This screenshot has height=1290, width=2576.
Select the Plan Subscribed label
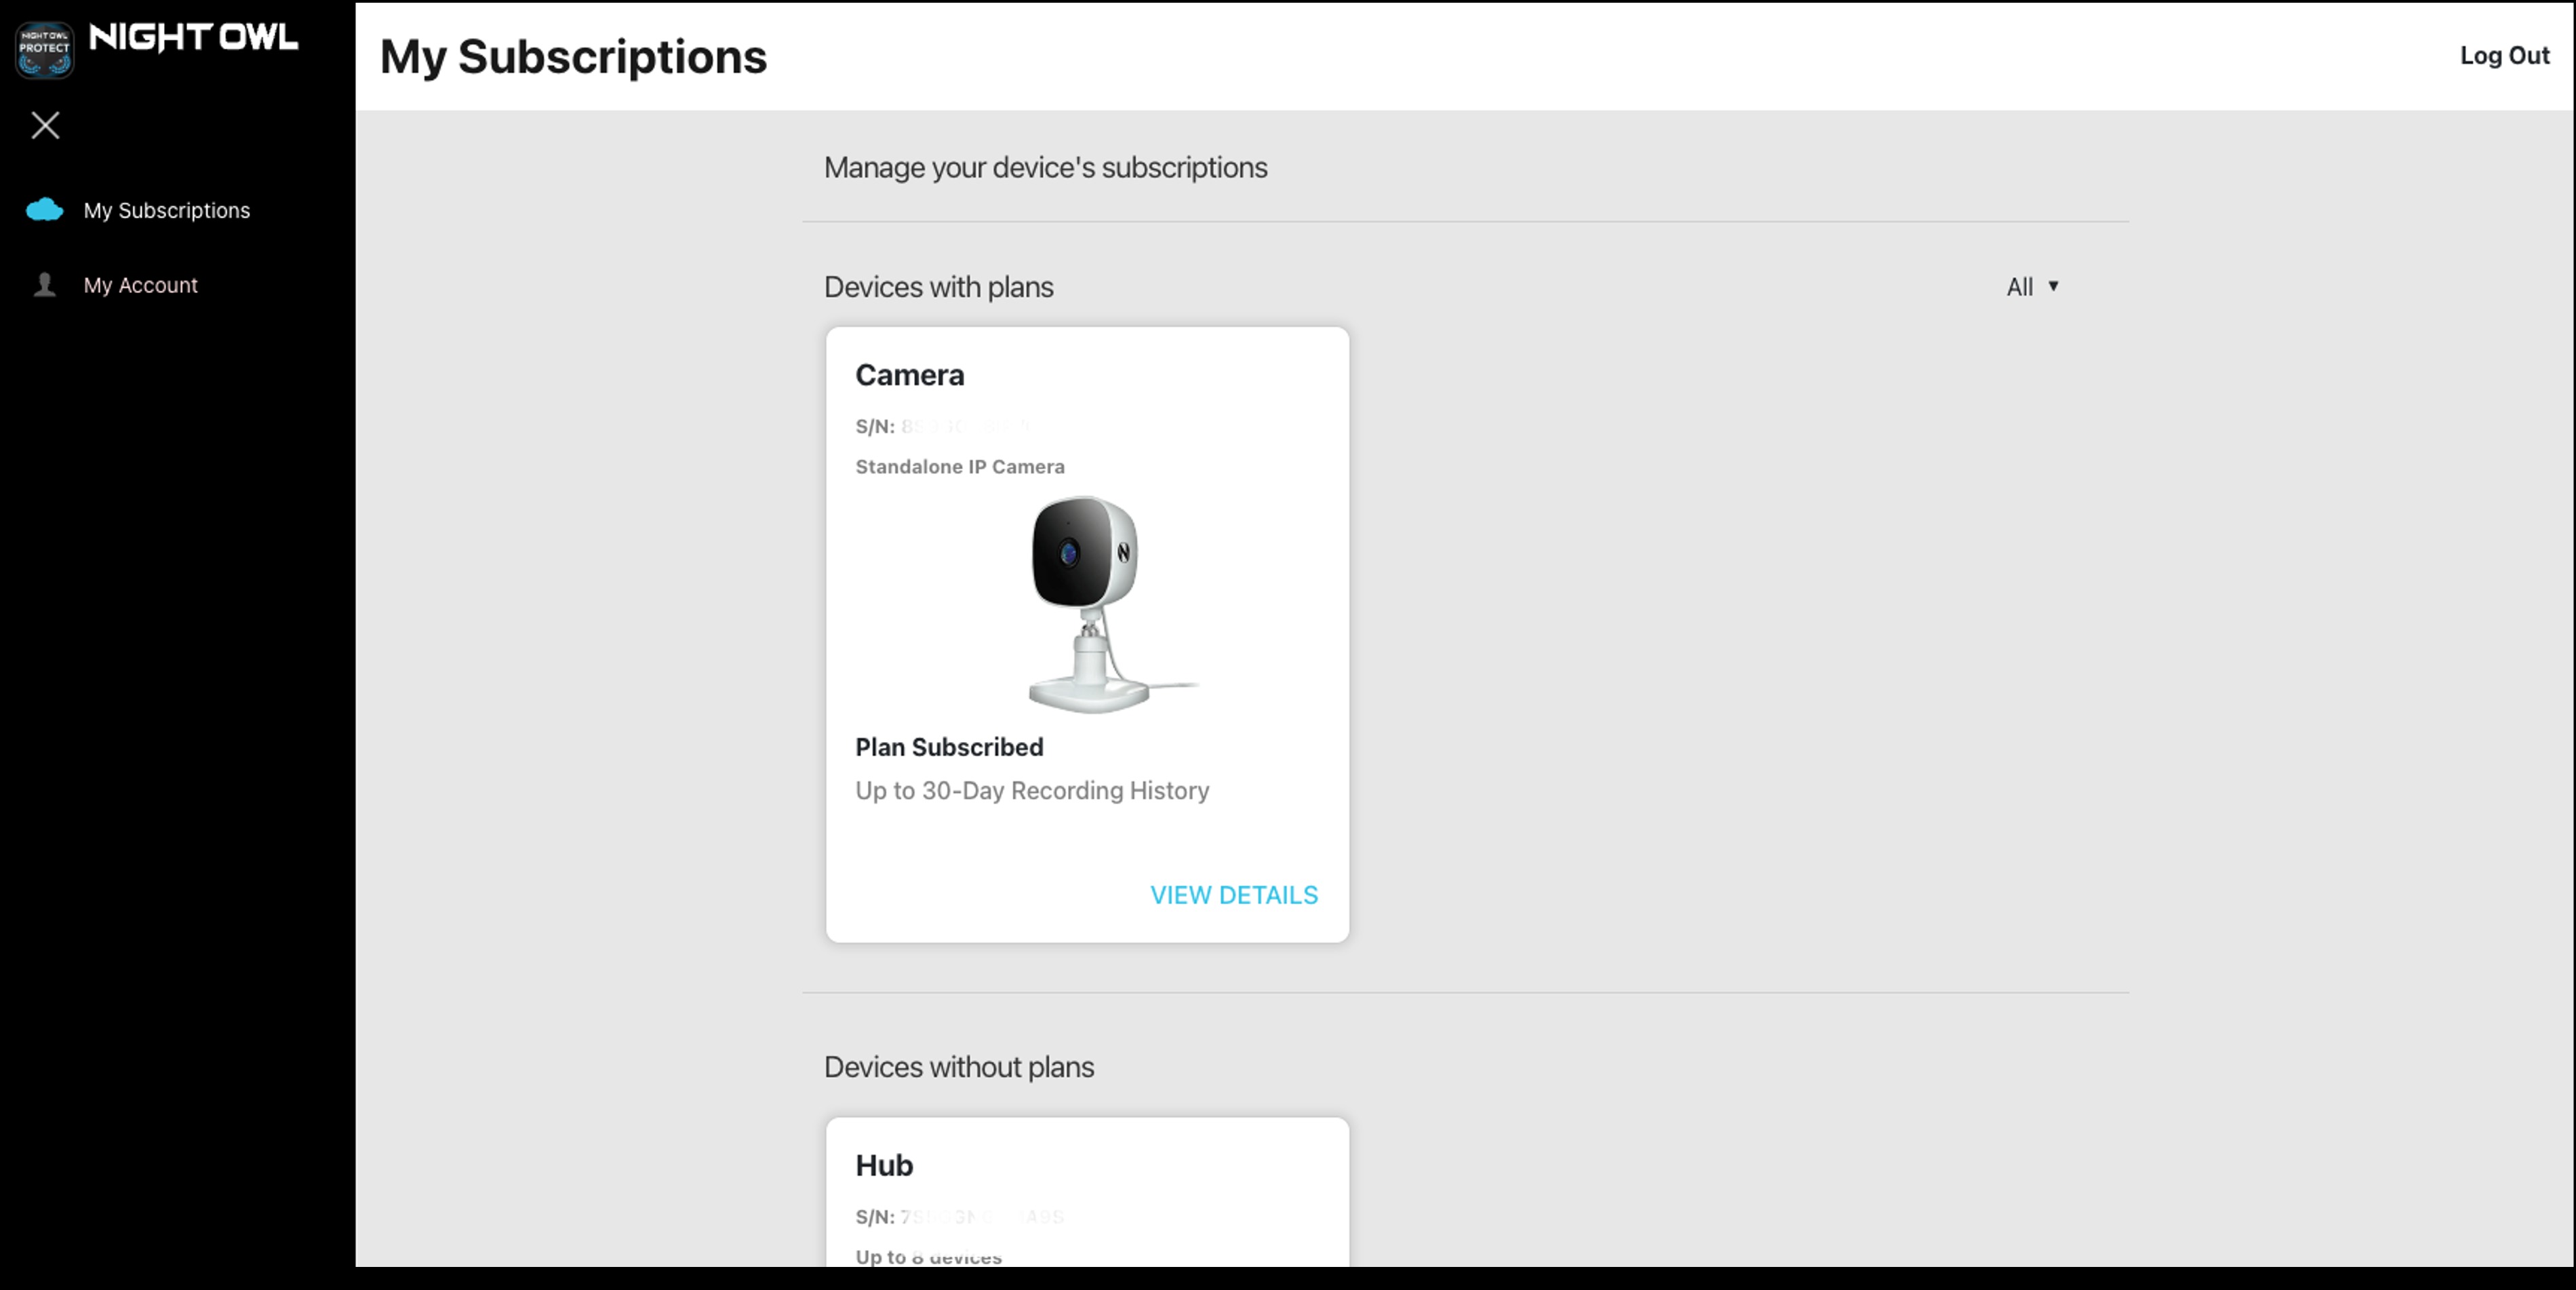click(949, 747)
